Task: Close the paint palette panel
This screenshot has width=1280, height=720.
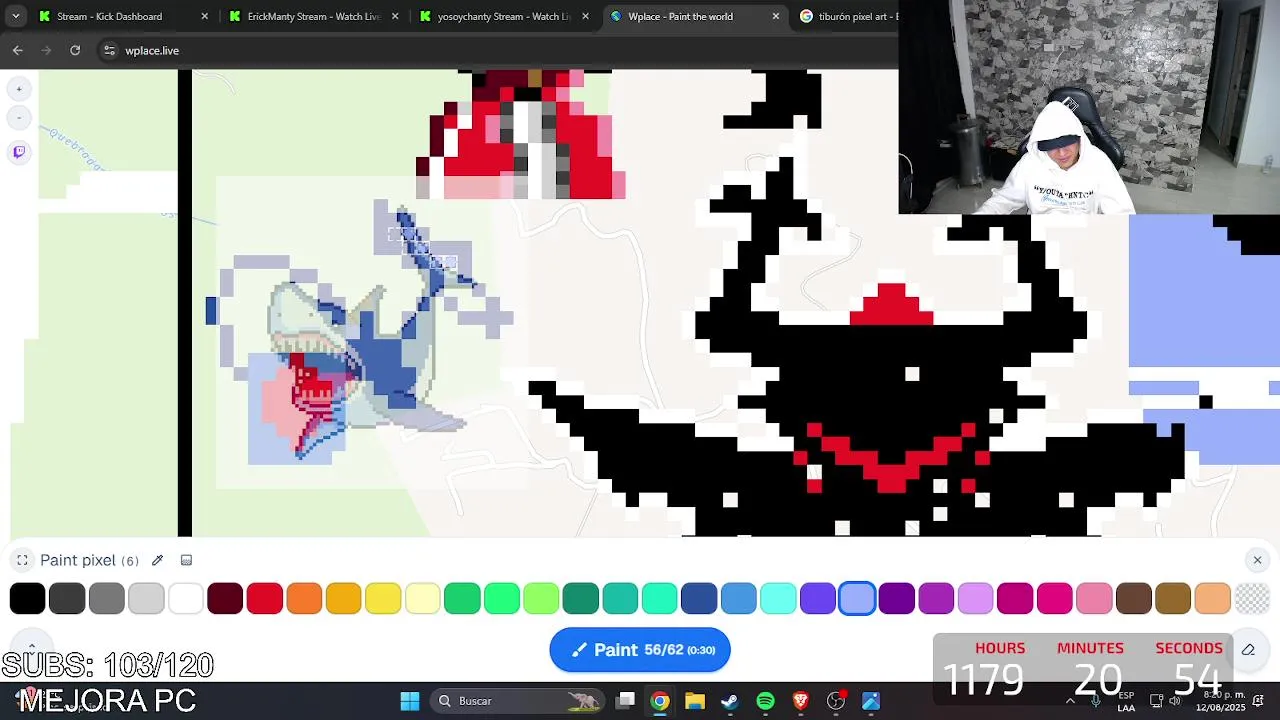Action: [x=1257, y=560]
